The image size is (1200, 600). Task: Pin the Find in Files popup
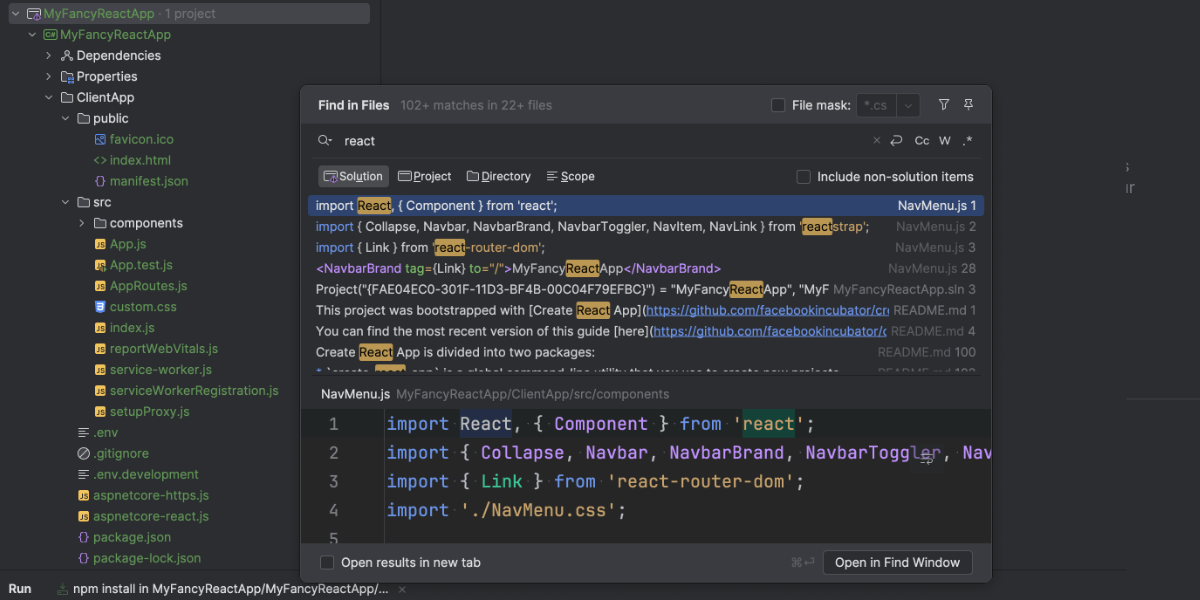tap(968, 105)
